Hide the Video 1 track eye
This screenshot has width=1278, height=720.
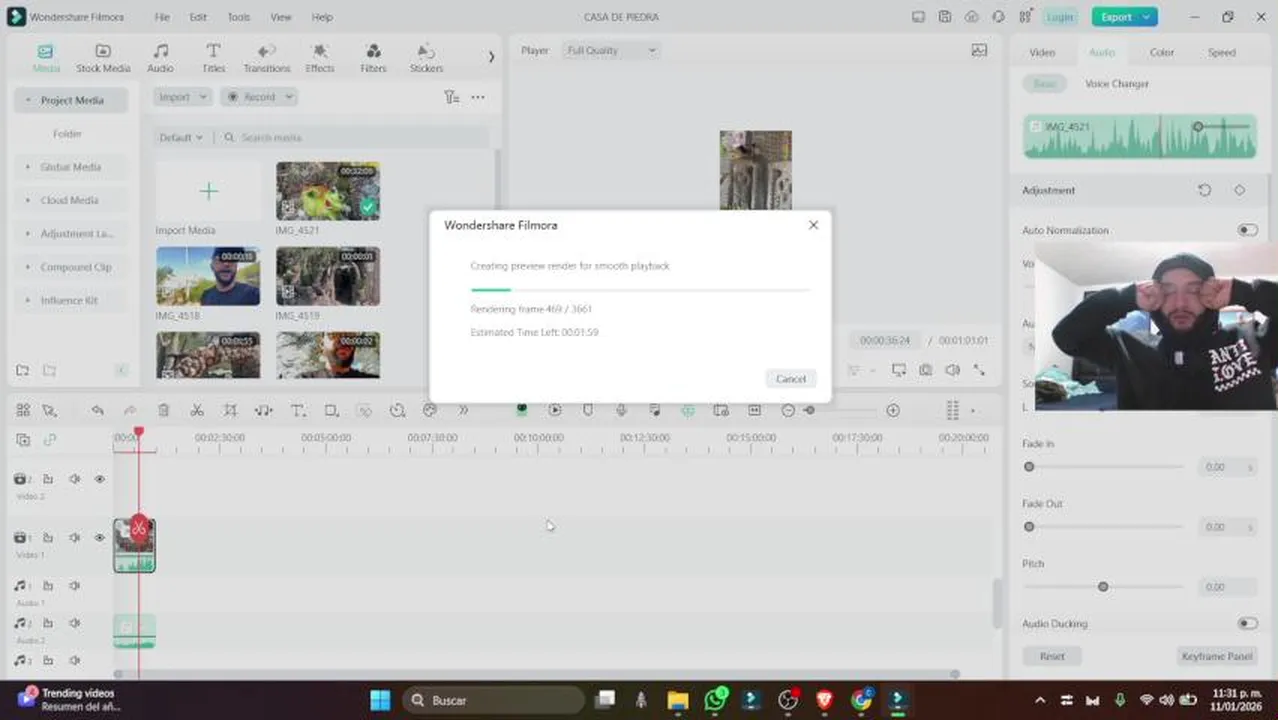click(x=99, y=537)
